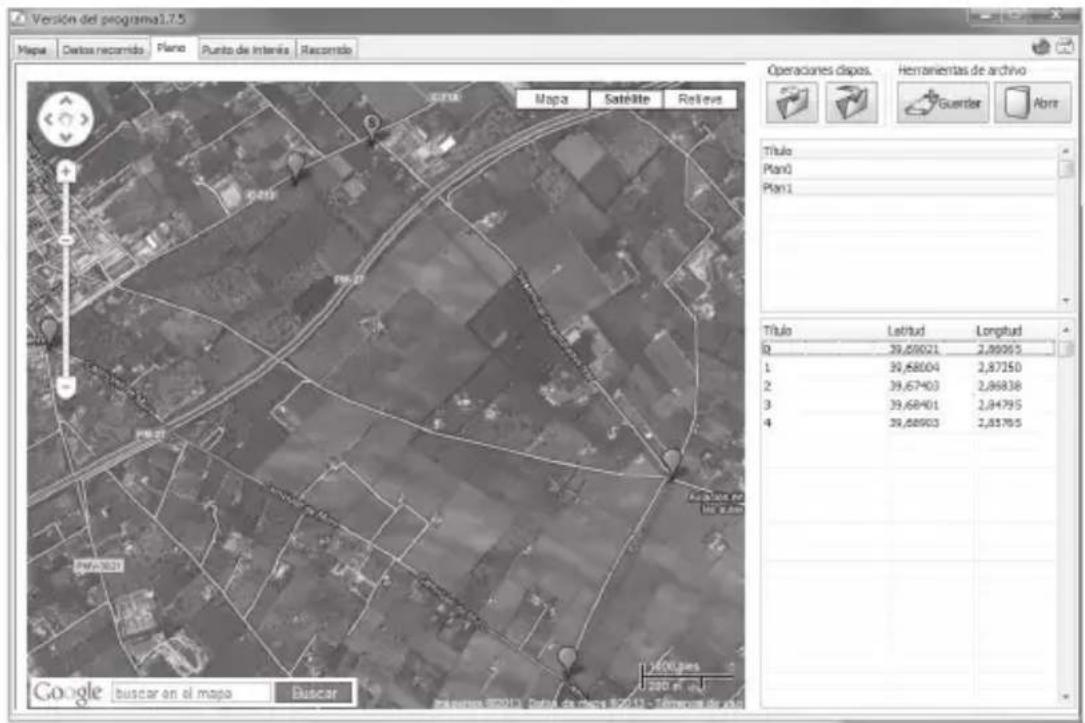Viewport: 1085px width, 723px height.
Task: Click latitude cell 39,68004
Action: pyautogui.click(x=913, y=367)
